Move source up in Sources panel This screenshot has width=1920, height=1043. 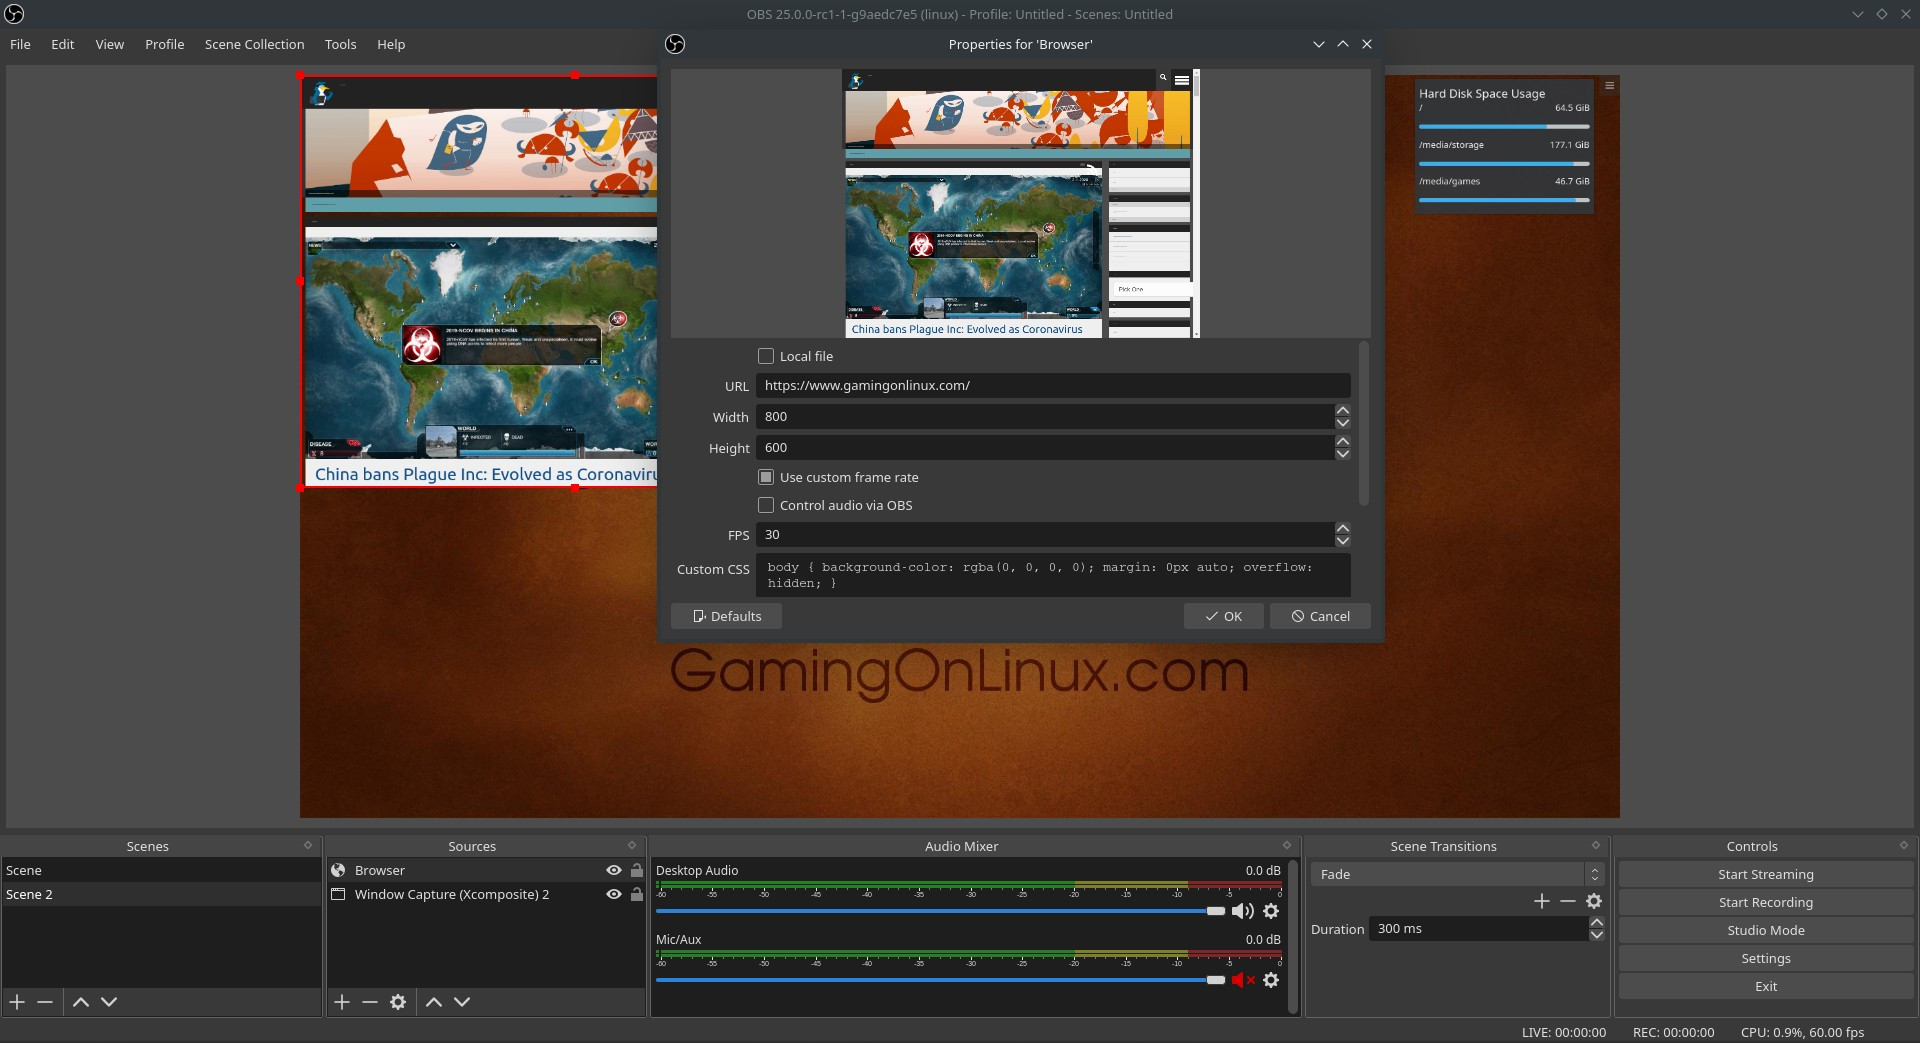[434, 1001]
